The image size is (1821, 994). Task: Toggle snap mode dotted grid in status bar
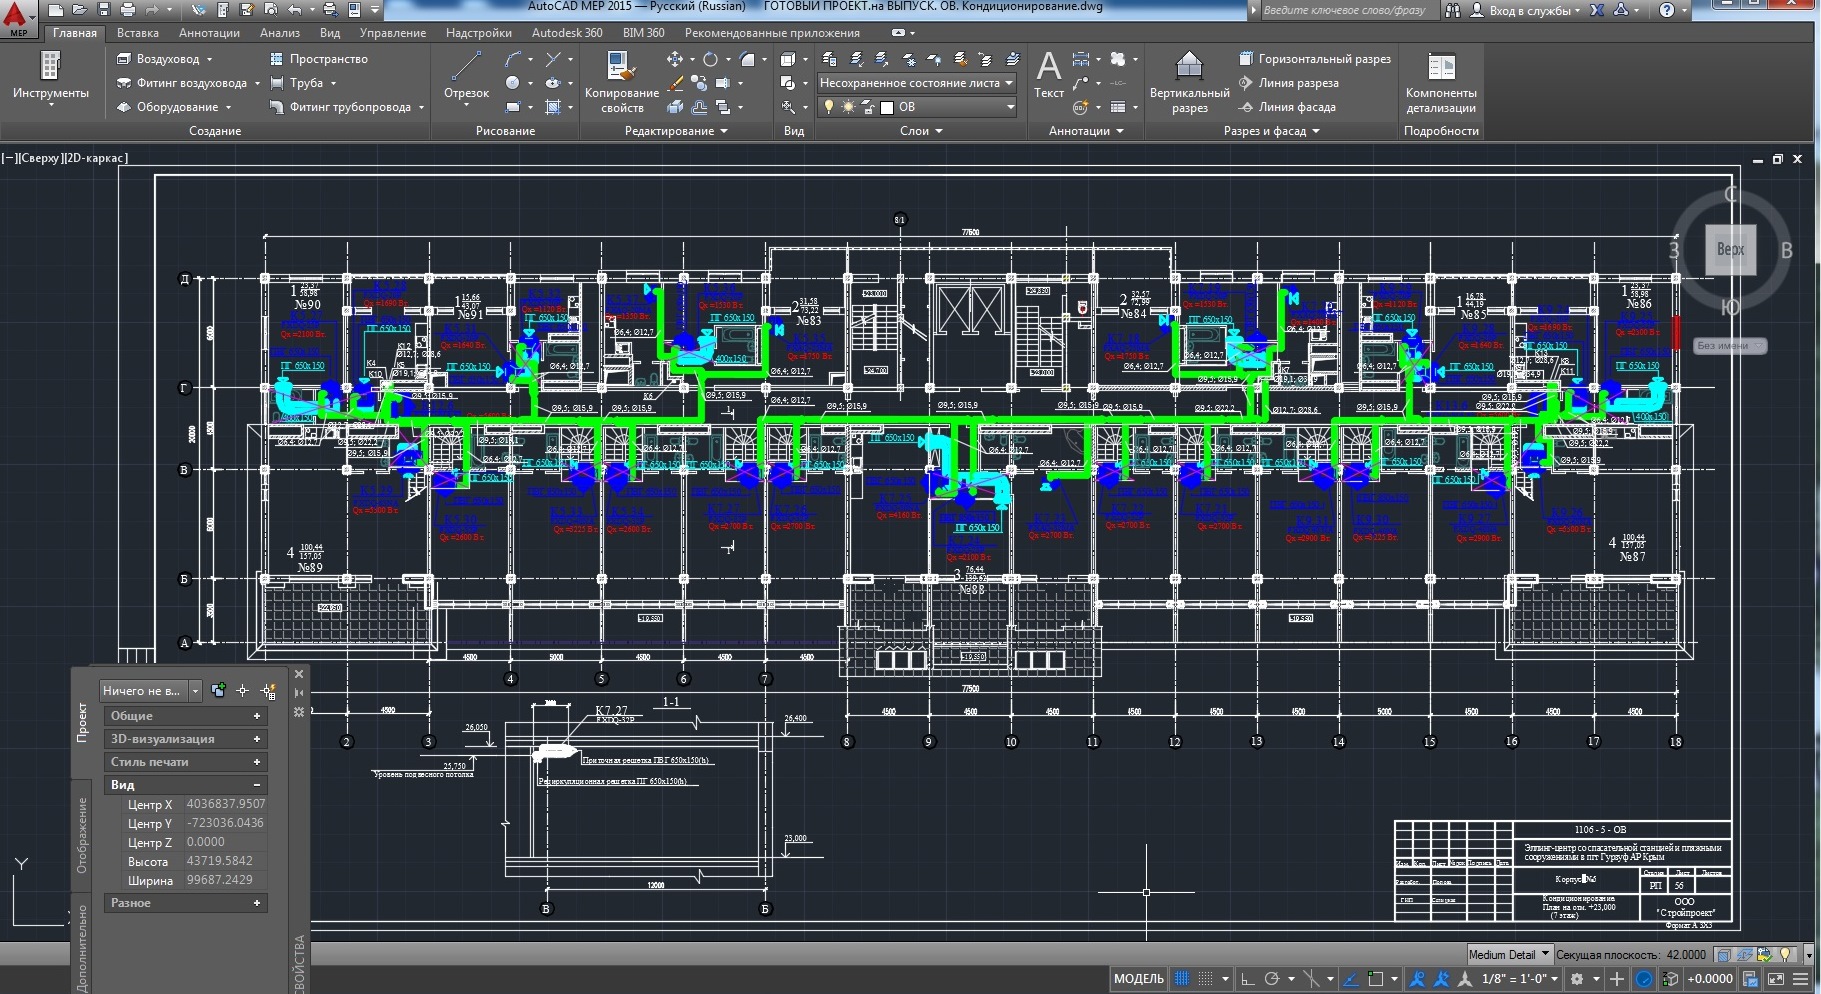(1206, 979)
